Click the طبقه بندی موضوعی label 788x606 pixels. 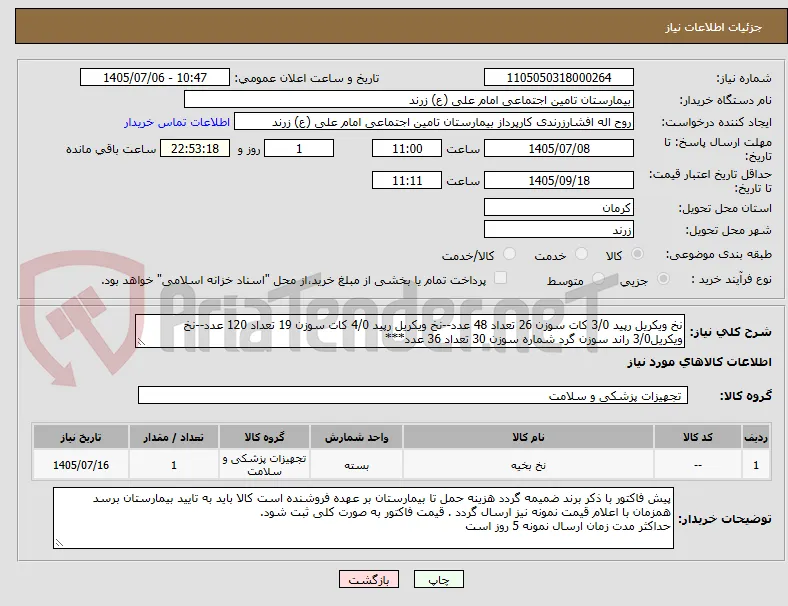tap(719, 254)
